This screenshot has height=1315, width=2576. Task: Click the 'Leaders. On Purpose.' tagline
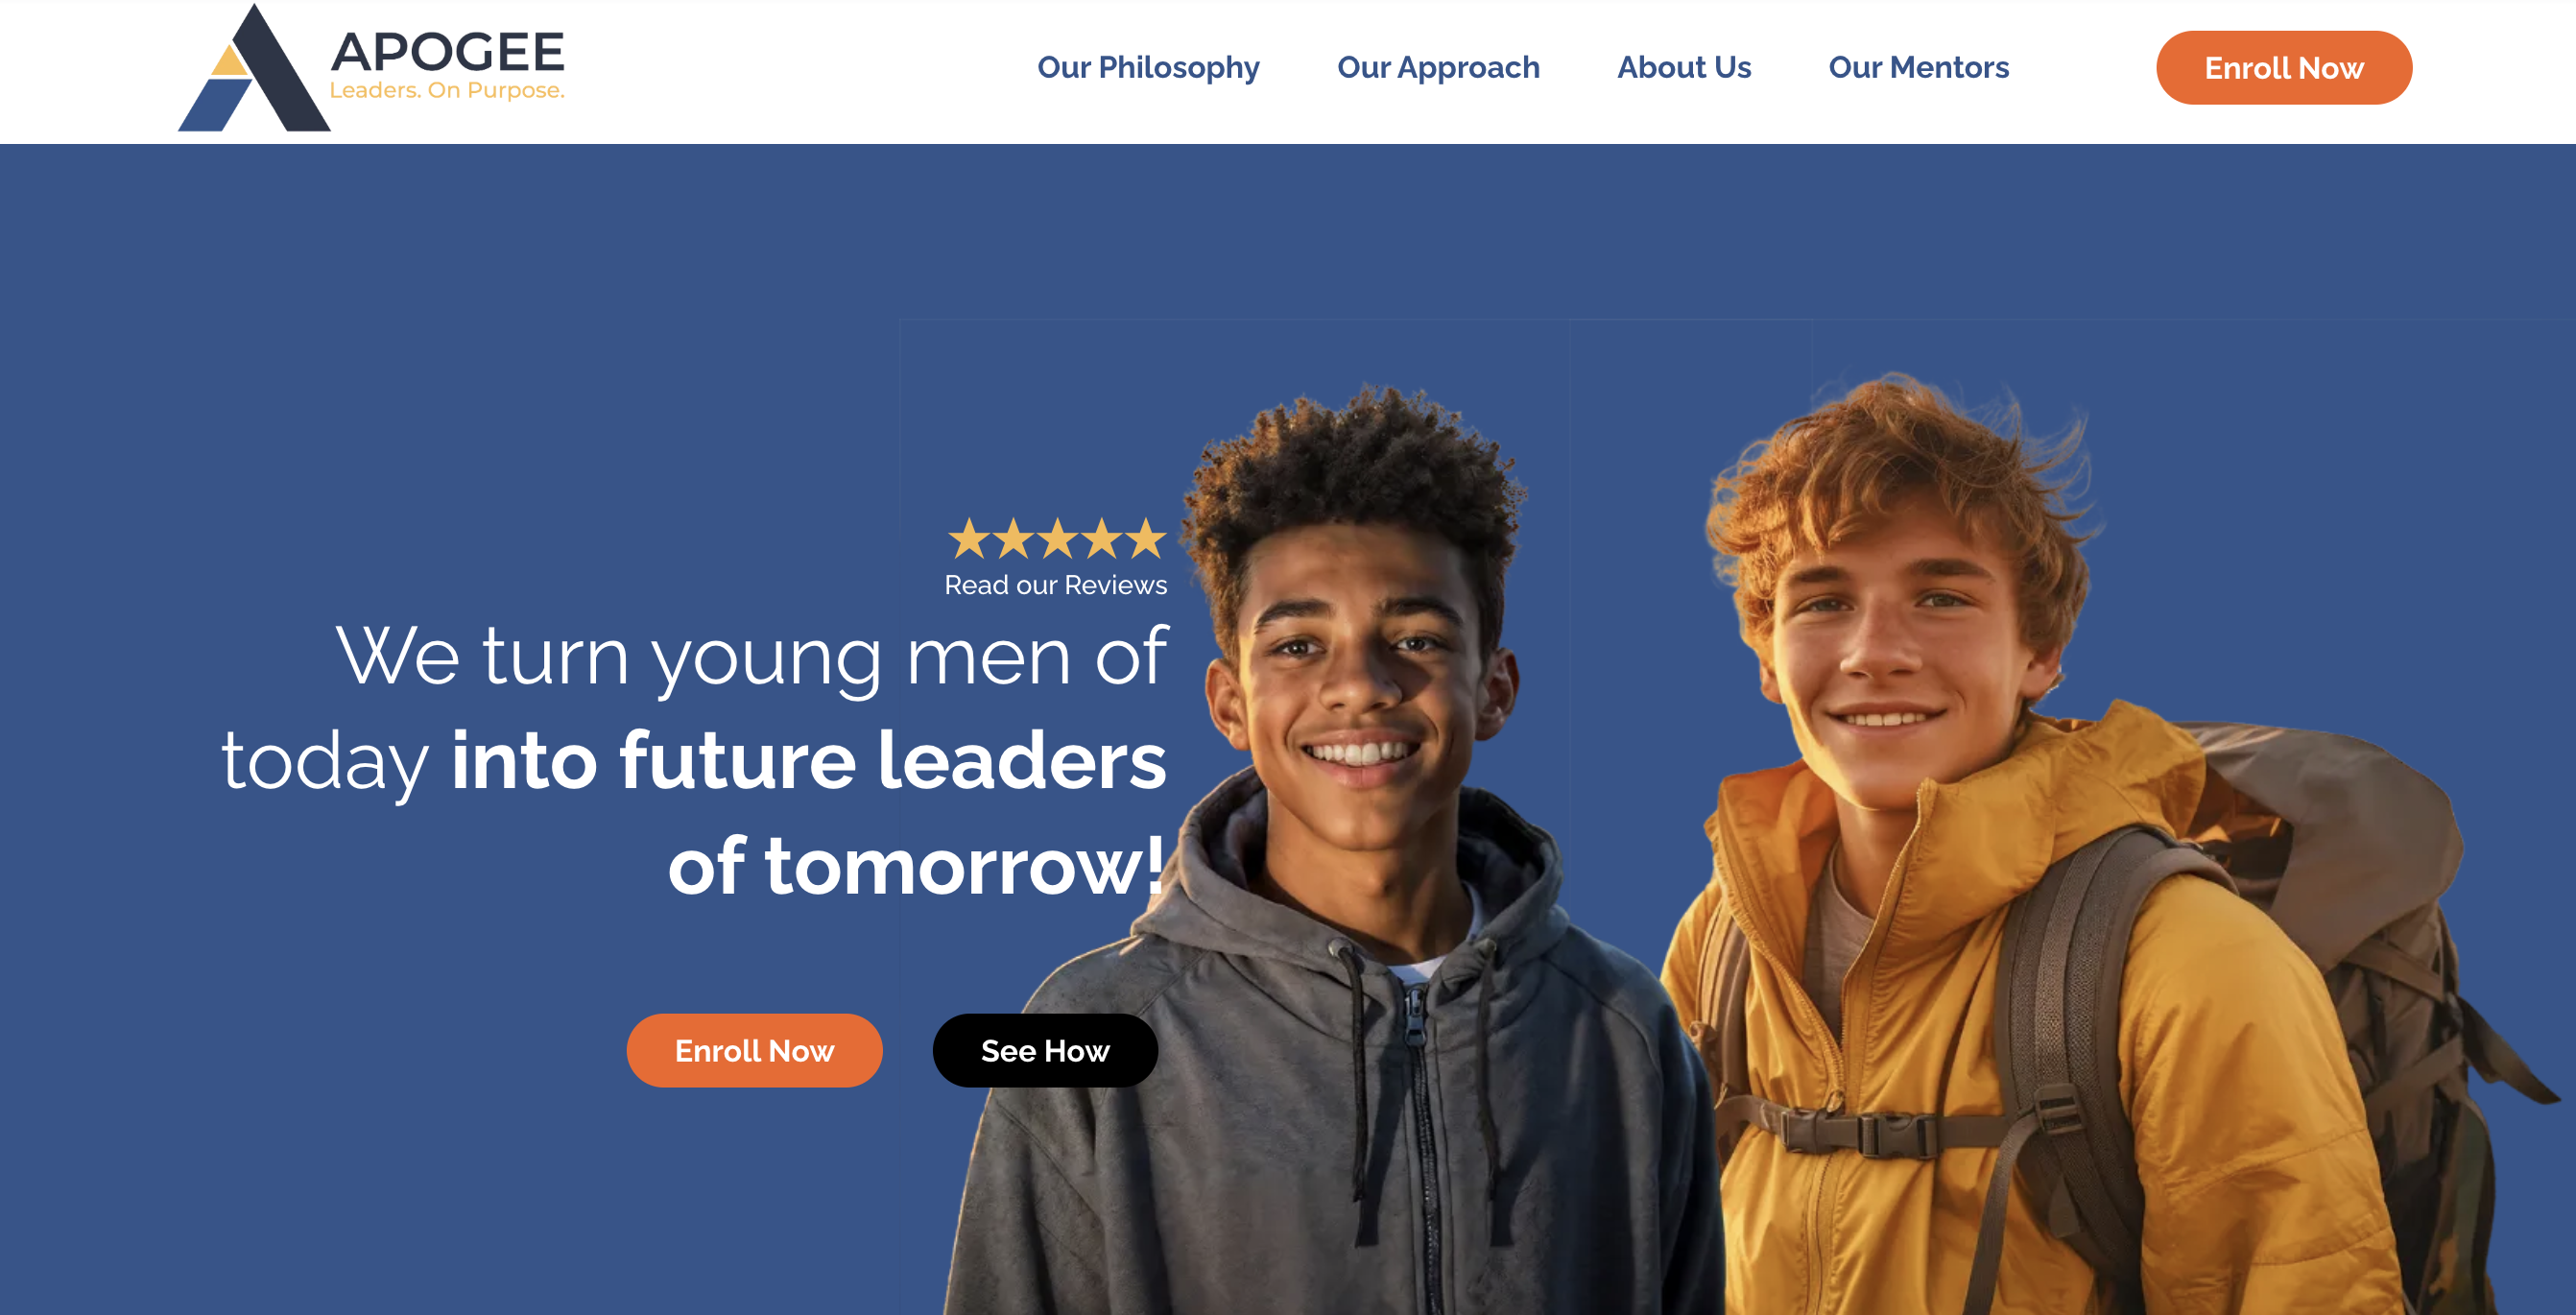tap(447, 90)
